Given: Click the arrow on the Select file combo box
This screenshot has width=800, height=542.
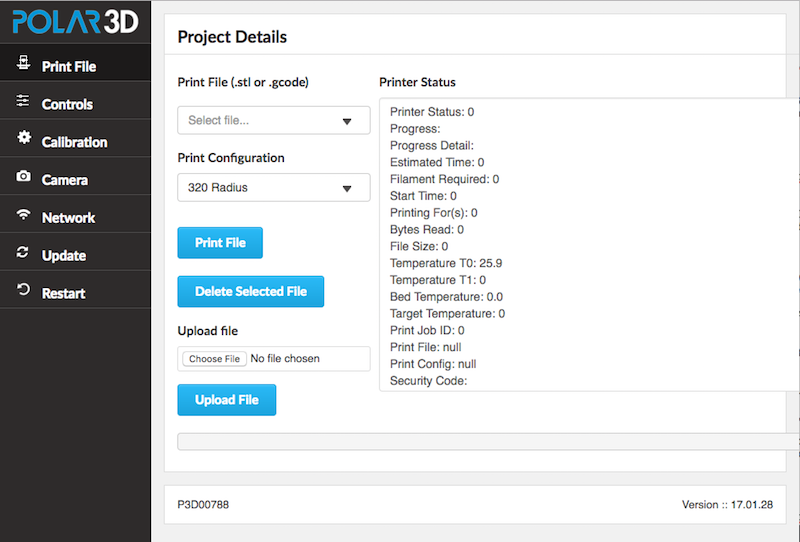Looking at the screenshot, I should click(347, 121).
